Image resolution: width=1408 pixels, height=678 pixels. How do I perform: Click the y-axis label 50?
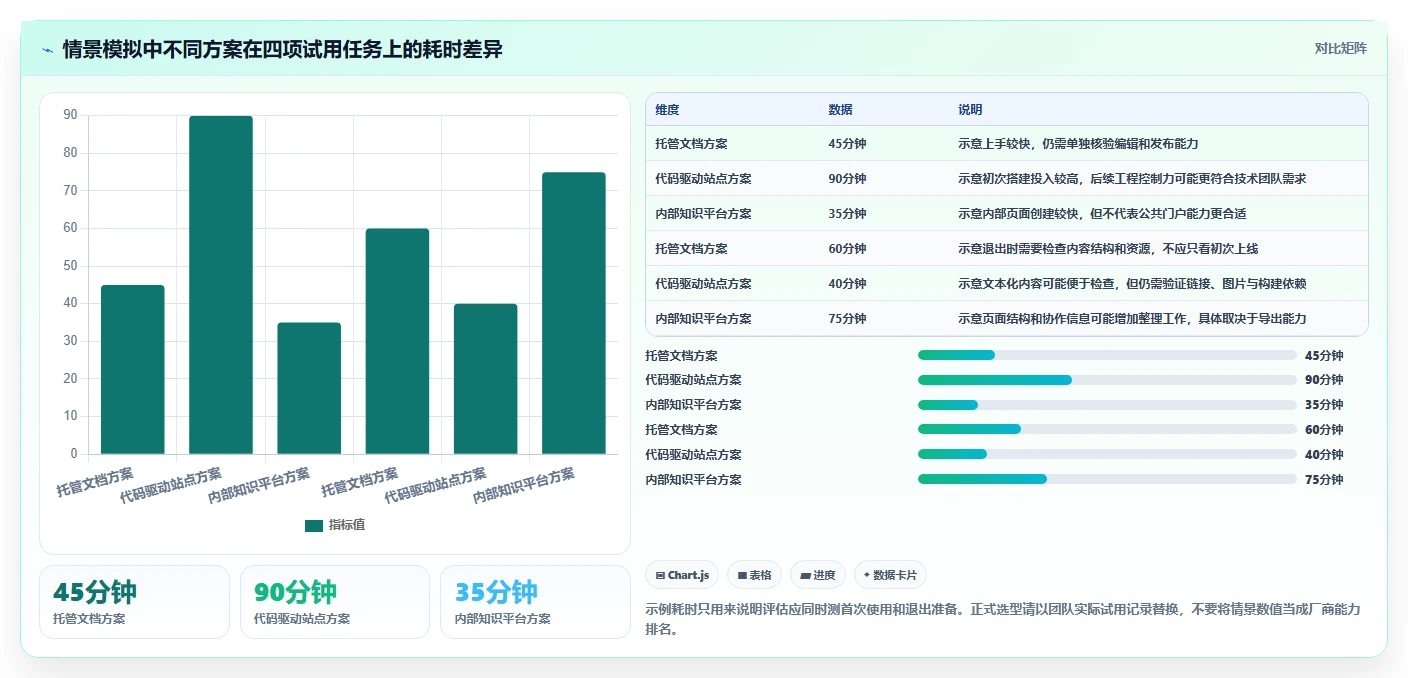pos(70,266)
